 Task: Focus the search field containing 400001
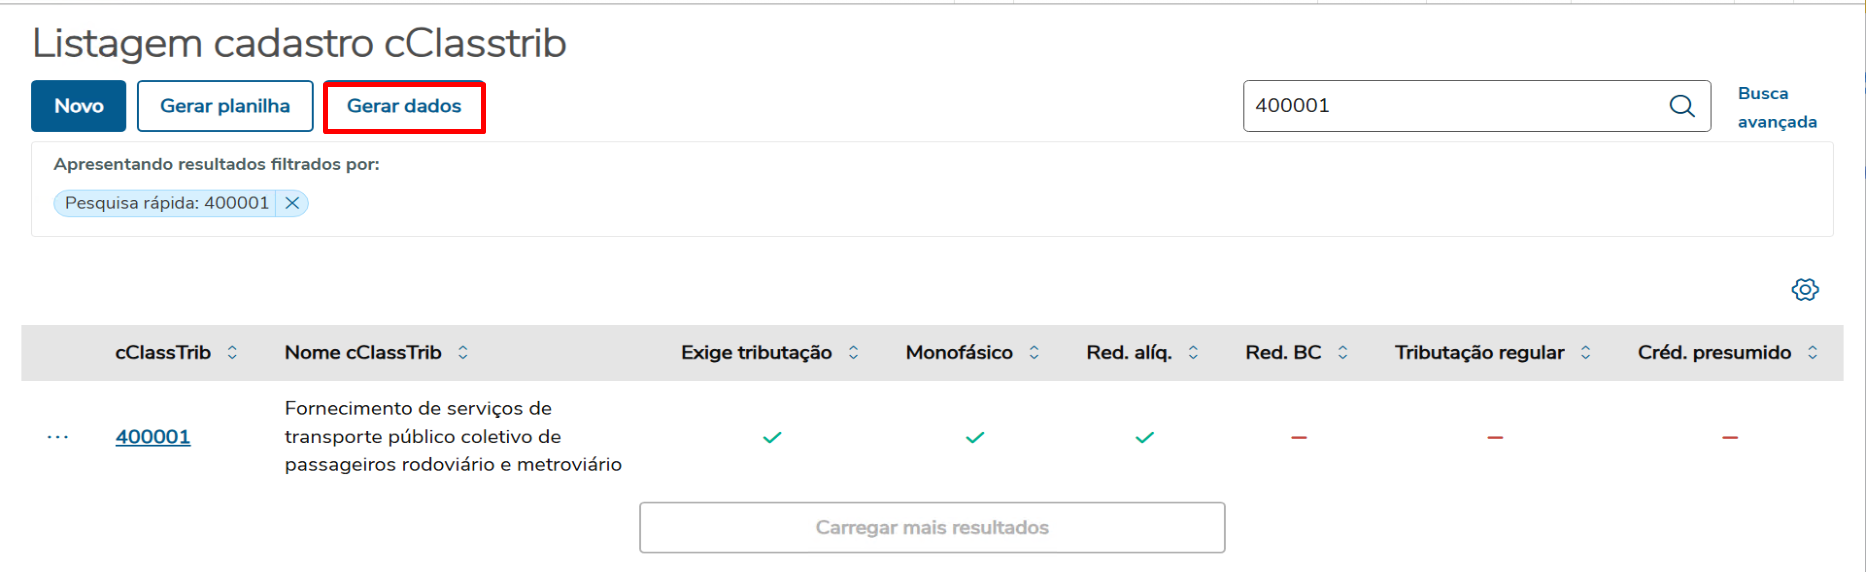tap(1450, 106)
